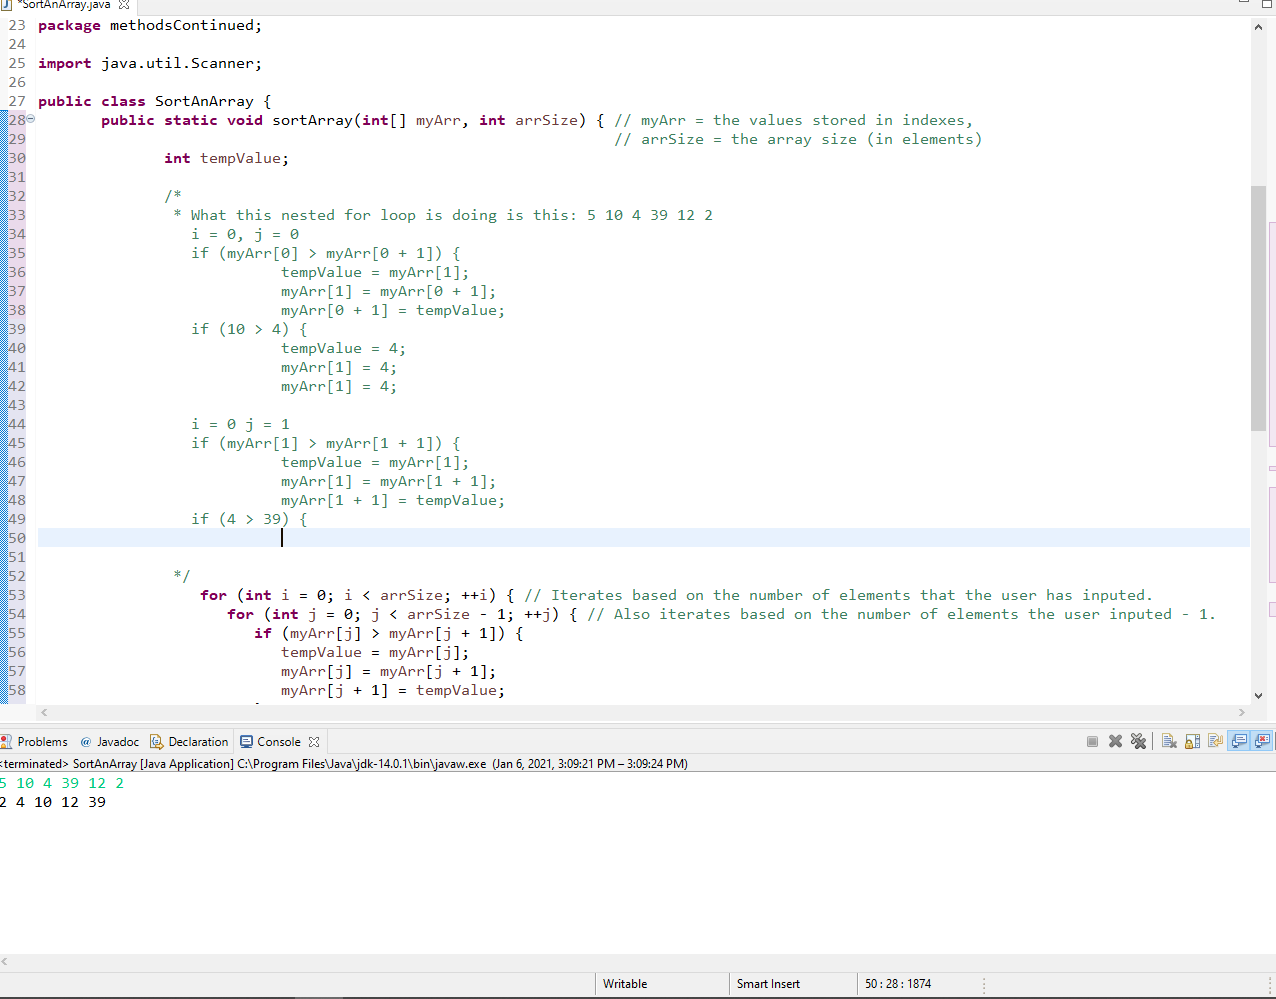This screenshot has width=1276, height=999.
Task: Click the Writable field in the status bar
Action: [x=624, y=983]
